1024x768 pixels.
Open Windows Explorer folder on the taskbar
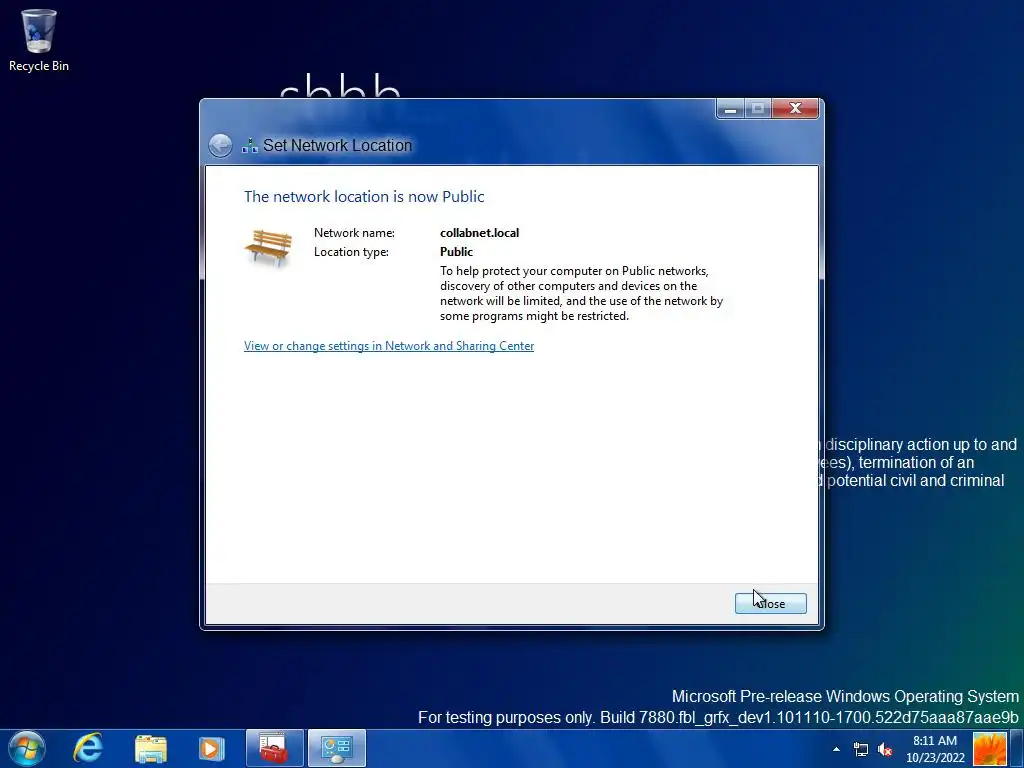(151, 748)
